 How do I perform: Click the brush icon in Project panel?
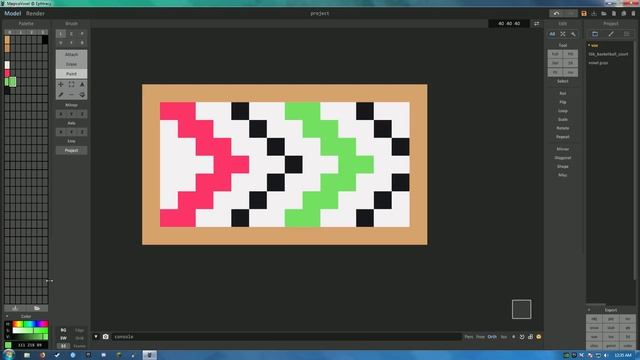click(x=611, y=34)
